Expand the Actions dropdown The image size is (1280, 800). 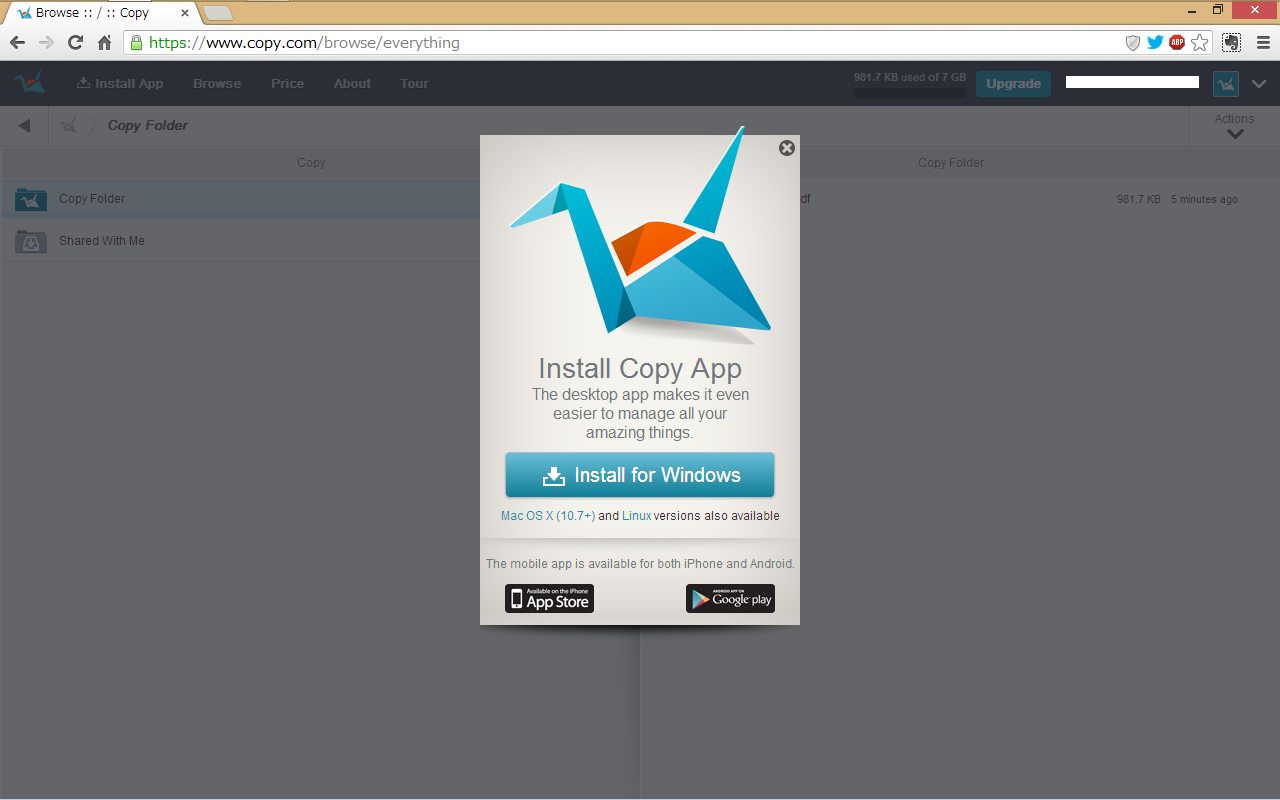point(1234,126)
